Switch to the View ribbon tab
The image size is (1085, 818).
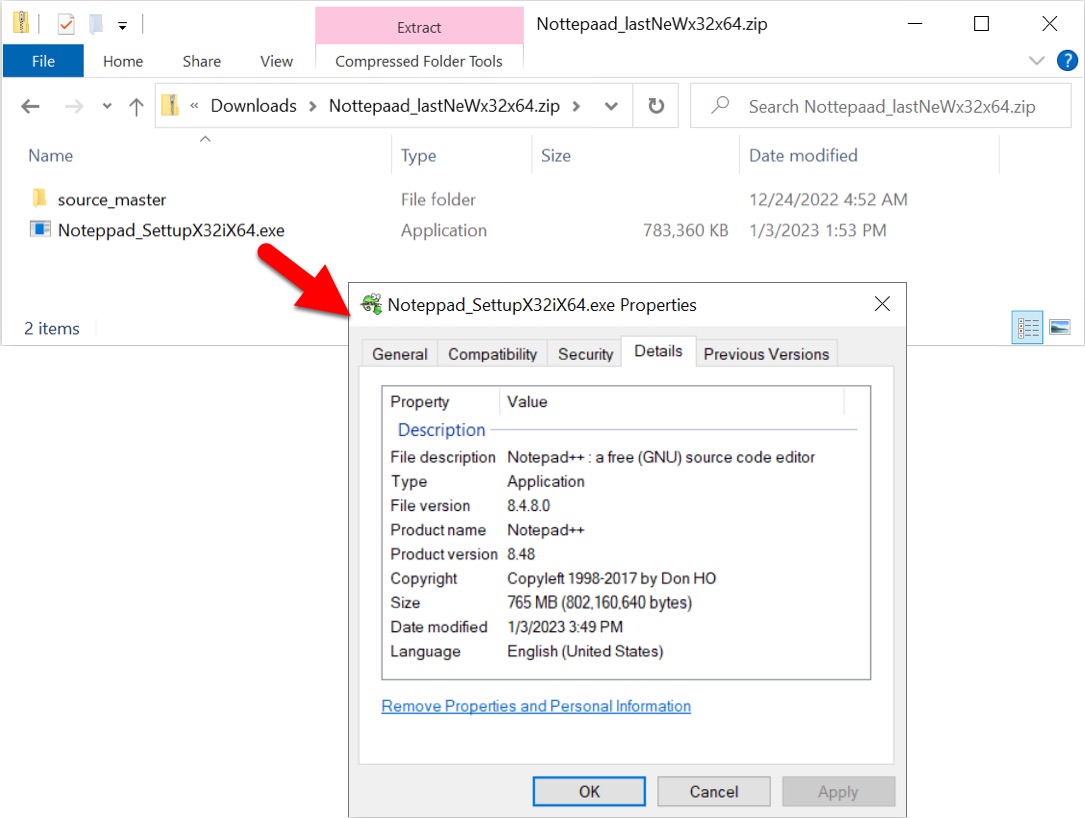[x=276, y=61]
